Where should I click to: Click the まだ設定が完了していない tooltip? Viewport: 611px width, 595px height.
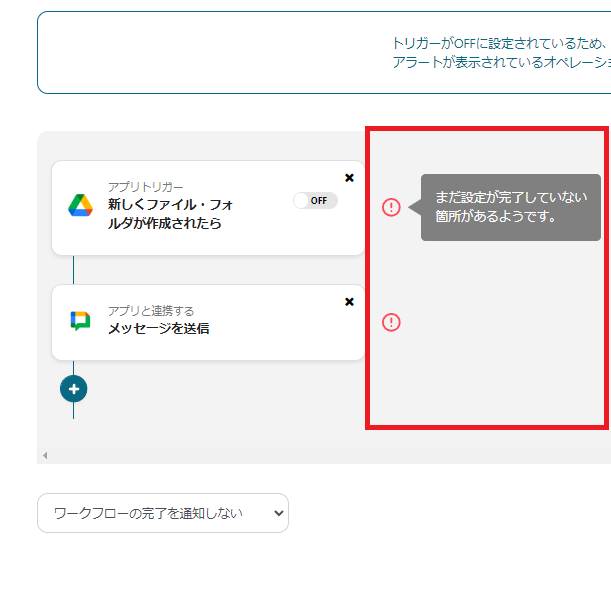pos(510,207)
